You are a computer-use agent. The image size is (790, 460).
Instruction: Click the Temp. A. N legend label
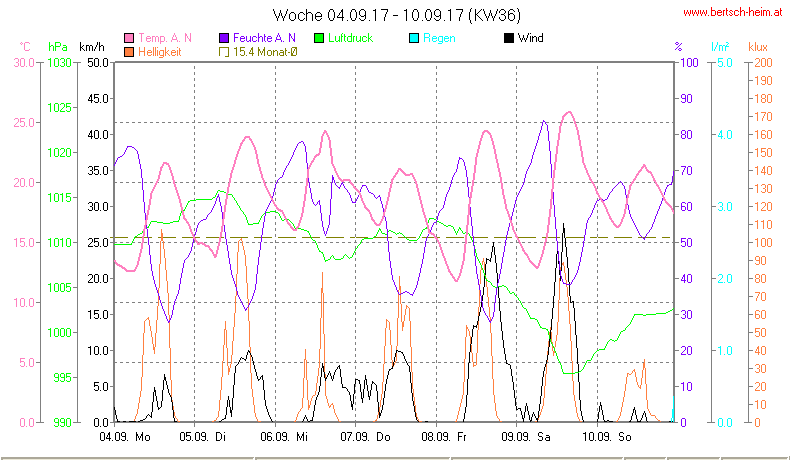(x=165, y=38)
